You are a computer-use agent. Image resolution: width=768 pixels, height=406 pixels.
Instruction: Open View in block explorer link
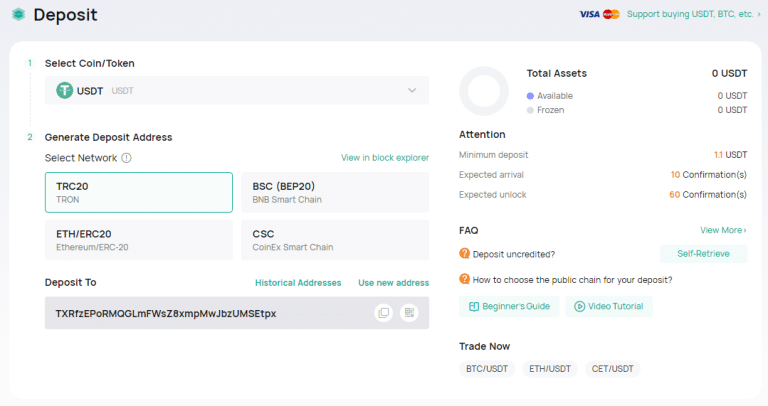[x=385, y=158]
